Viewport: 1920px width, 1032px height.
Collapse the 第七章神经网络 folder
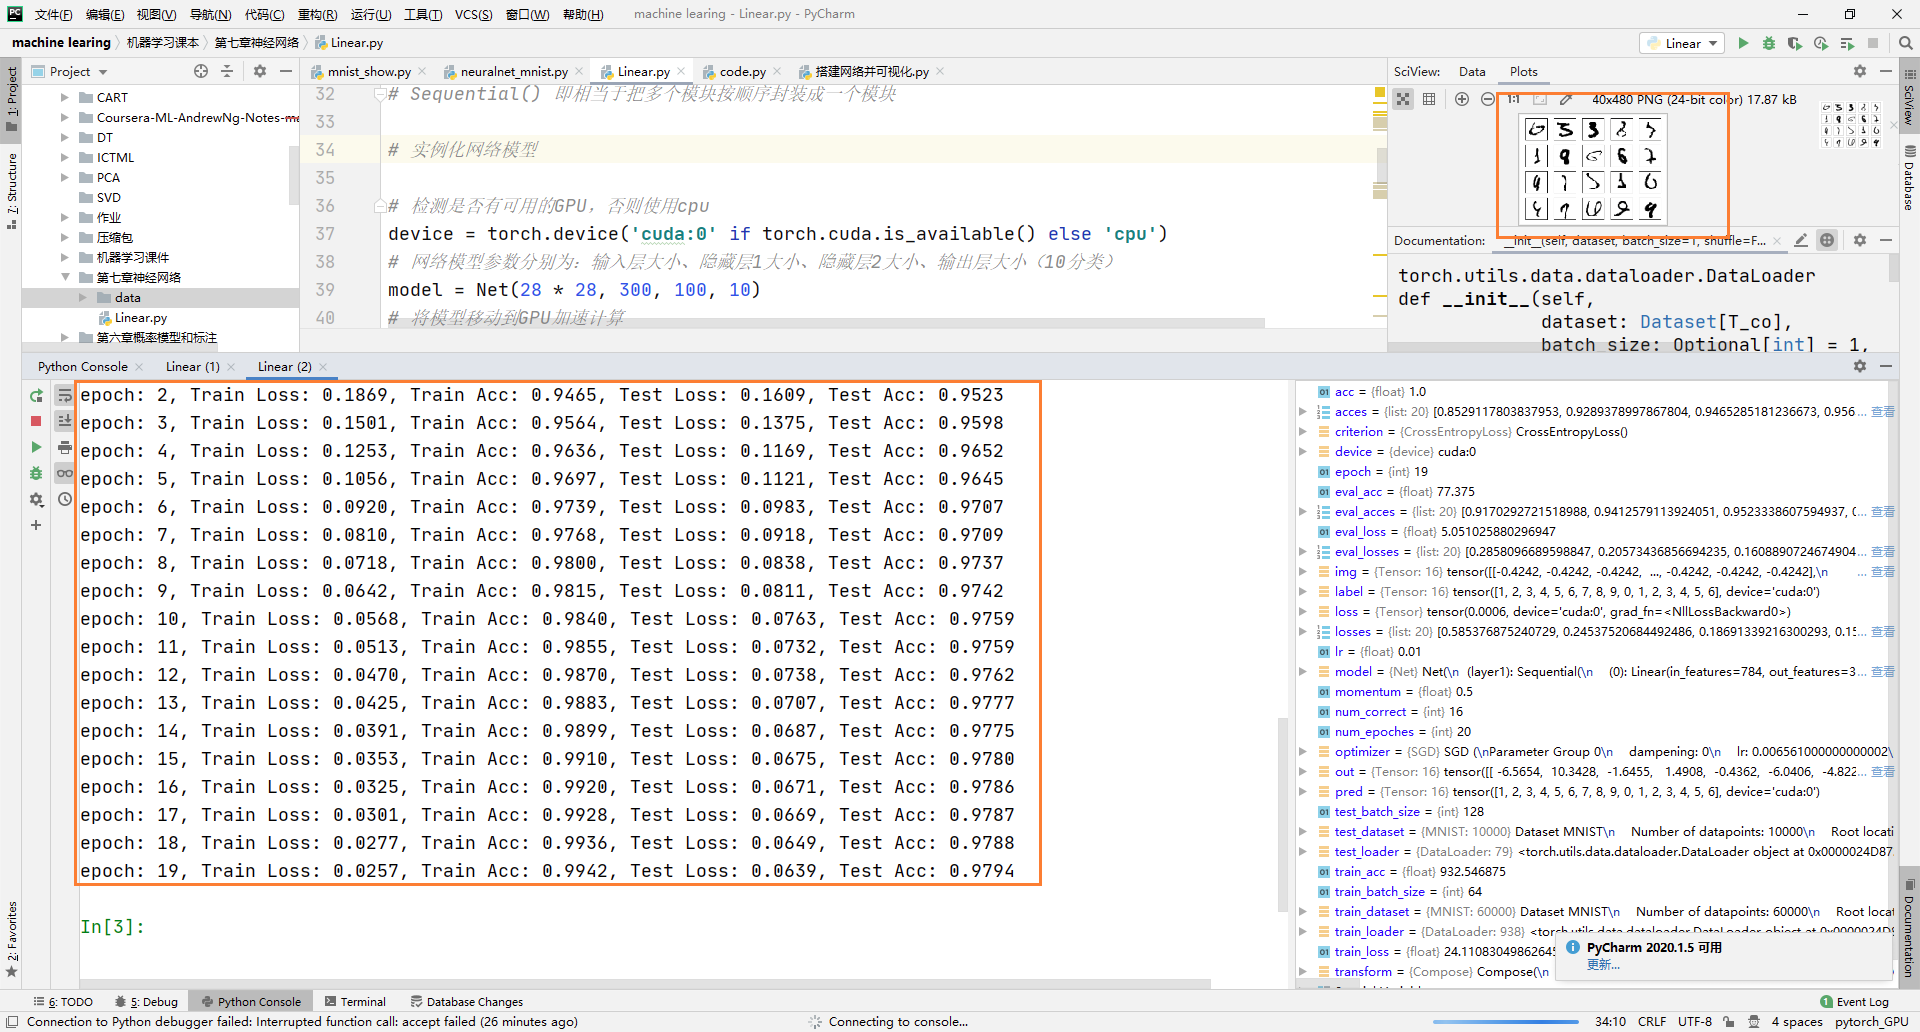pos(65,277)
